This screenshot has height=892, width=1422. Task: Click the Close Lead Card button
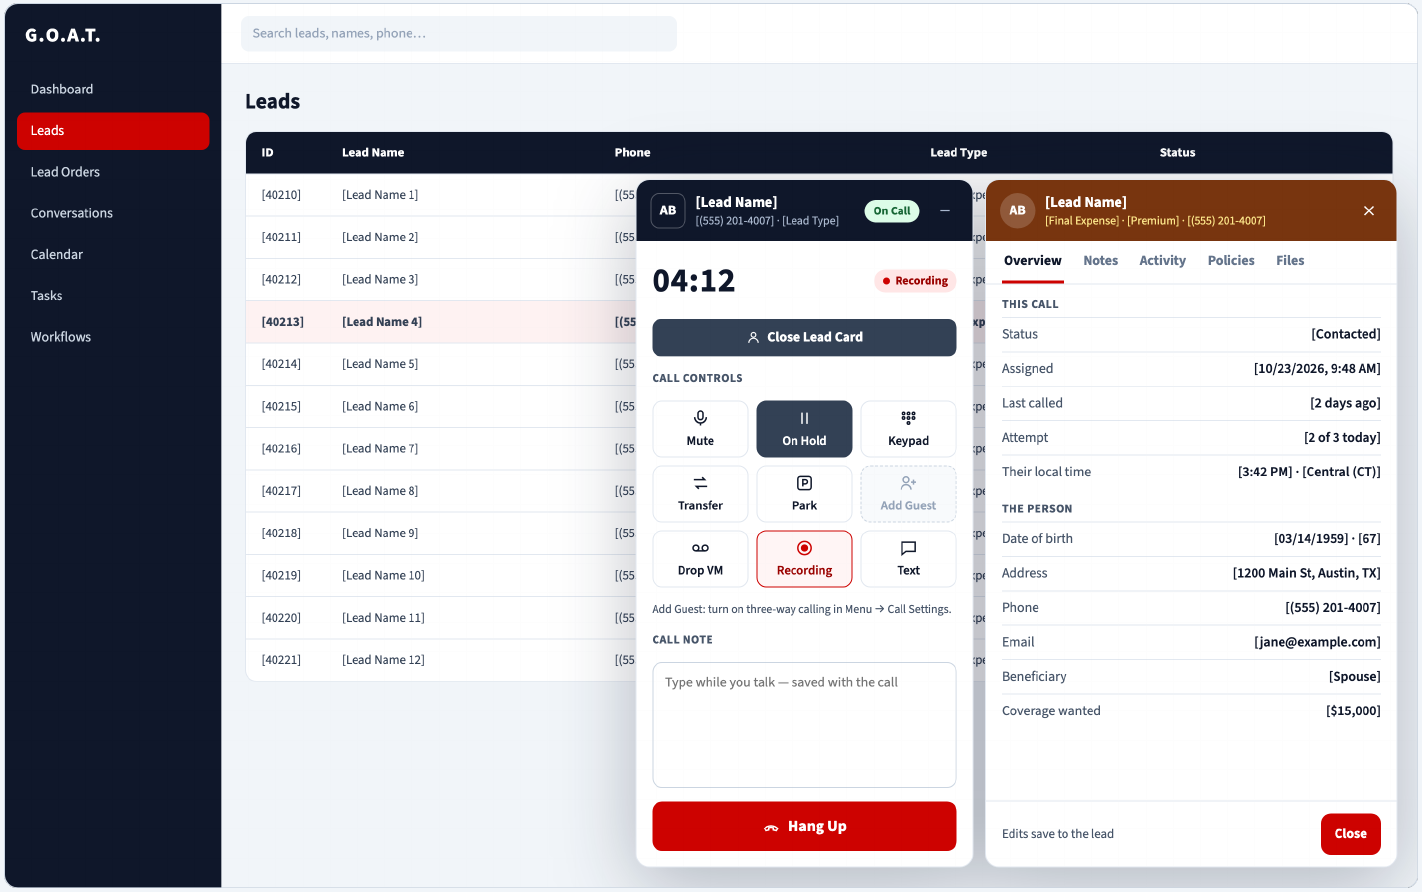(x=804, y=337)
